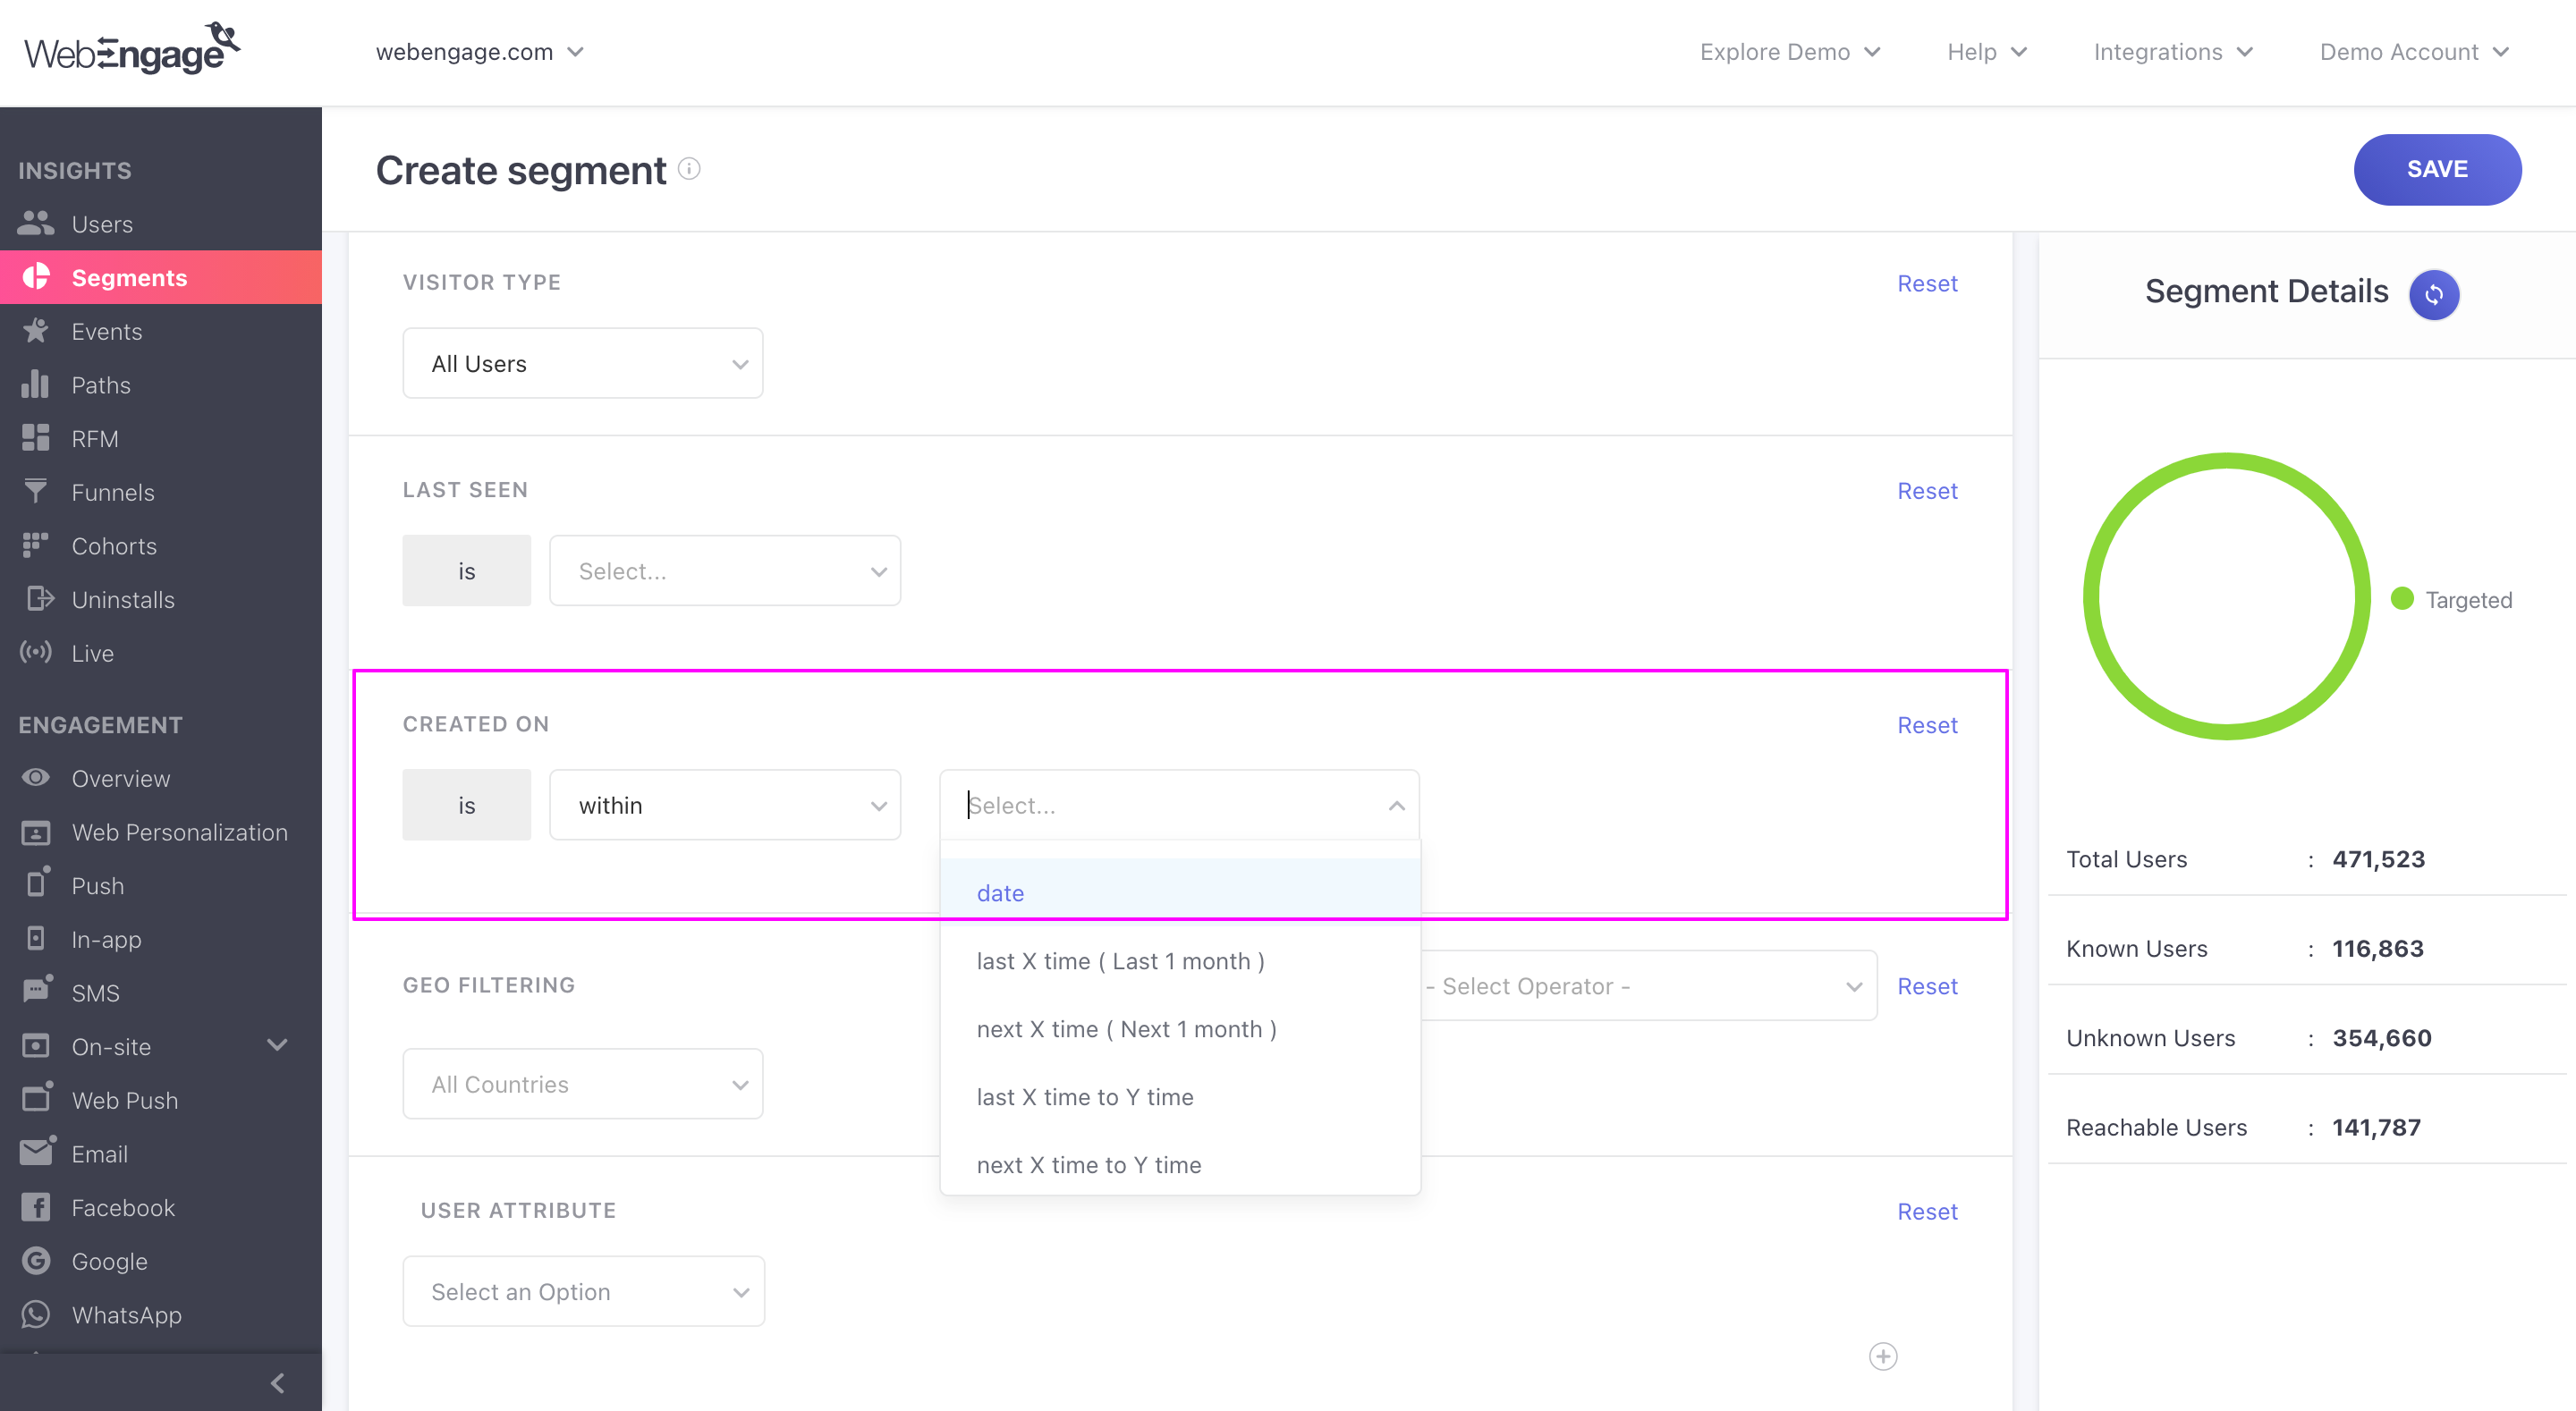Select date from the Created On list
2576x1411 pixels.
tap(1000, 892)
